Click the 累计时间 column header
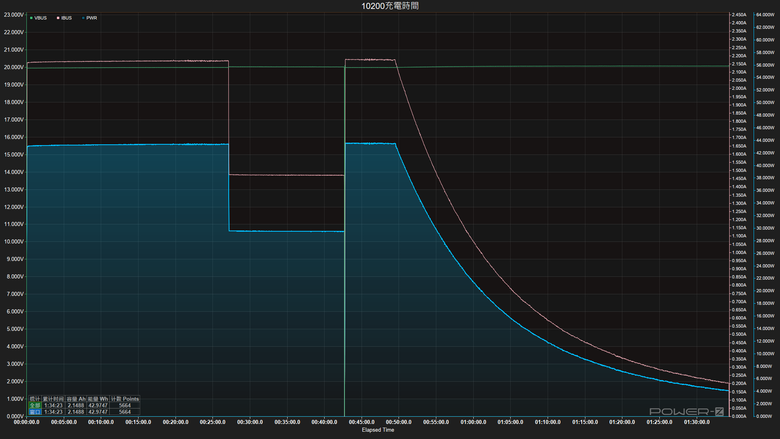780x439 pixels. [x=53, y=399]
